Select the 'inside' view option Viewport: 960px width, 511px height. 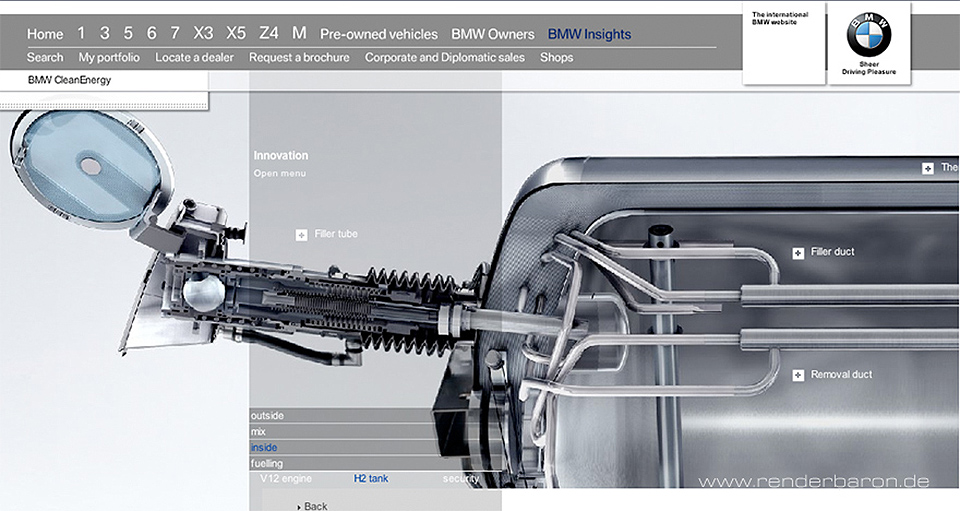click(264, 447)
